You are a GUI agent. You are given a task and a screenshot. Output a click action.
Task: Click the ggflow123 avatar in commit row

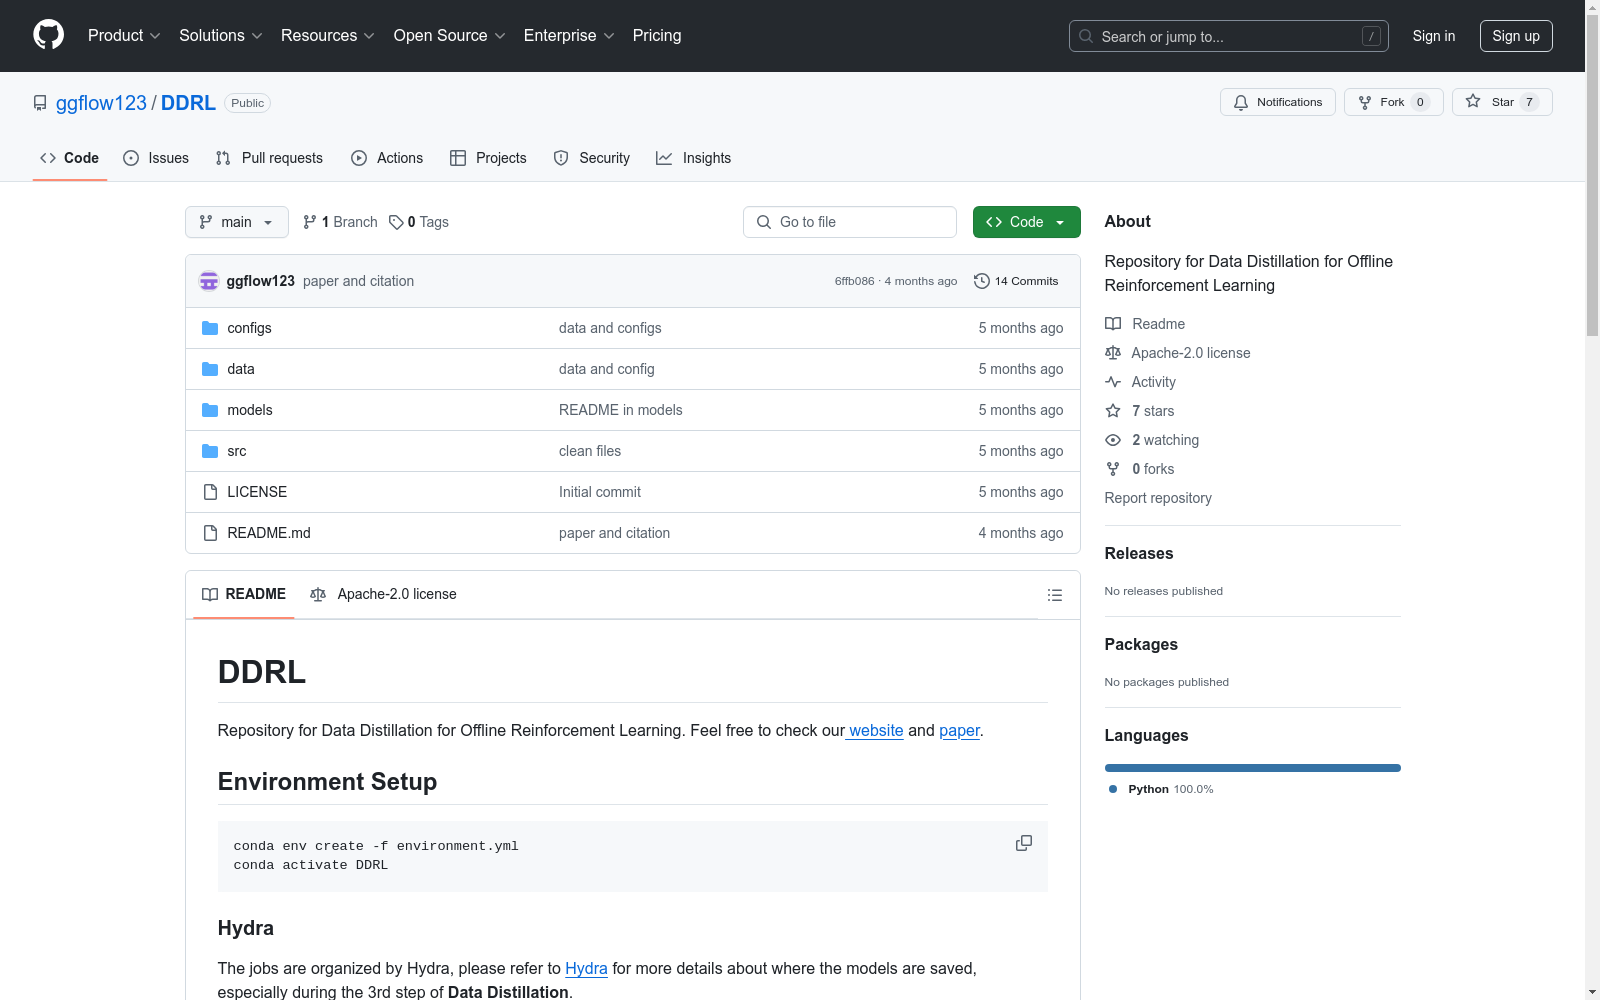tap(209, 281)
